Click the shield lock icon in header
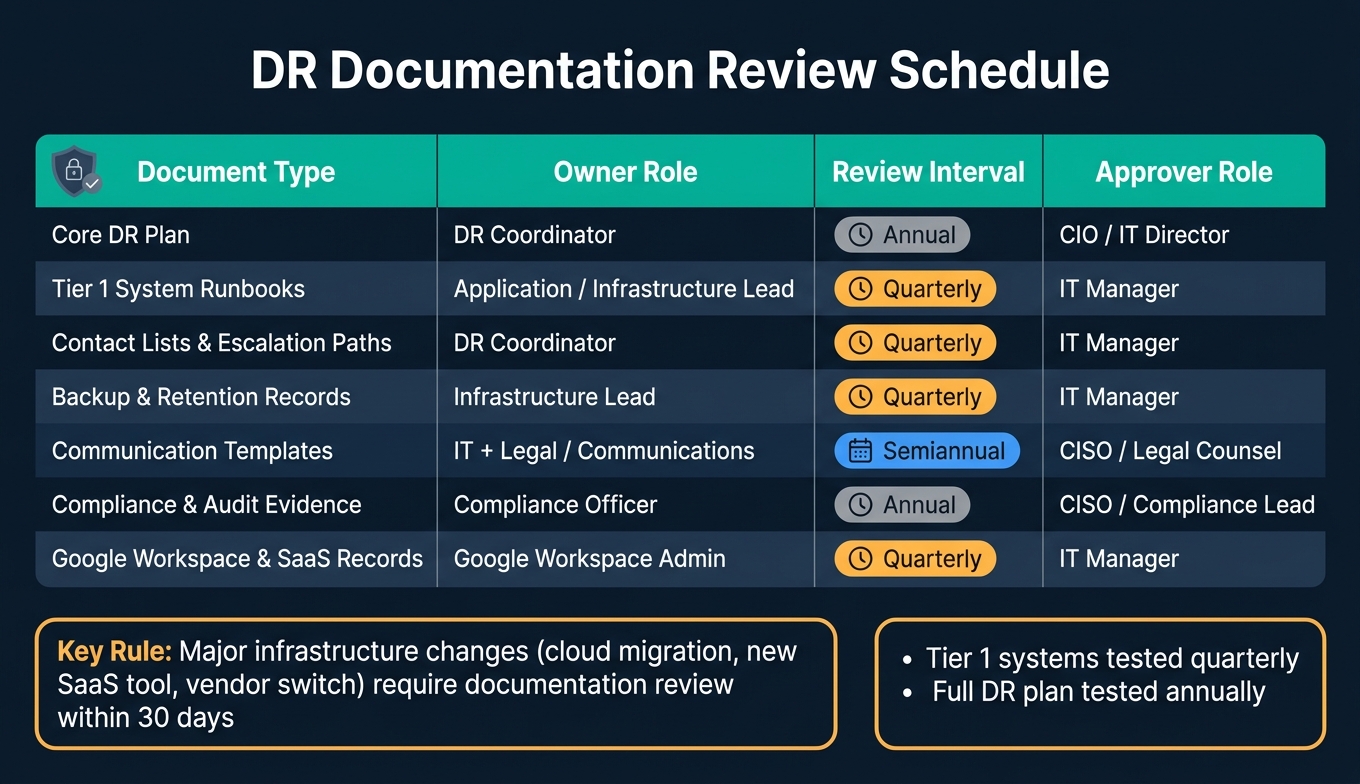Screen dimensions: 1360x784 76,171
